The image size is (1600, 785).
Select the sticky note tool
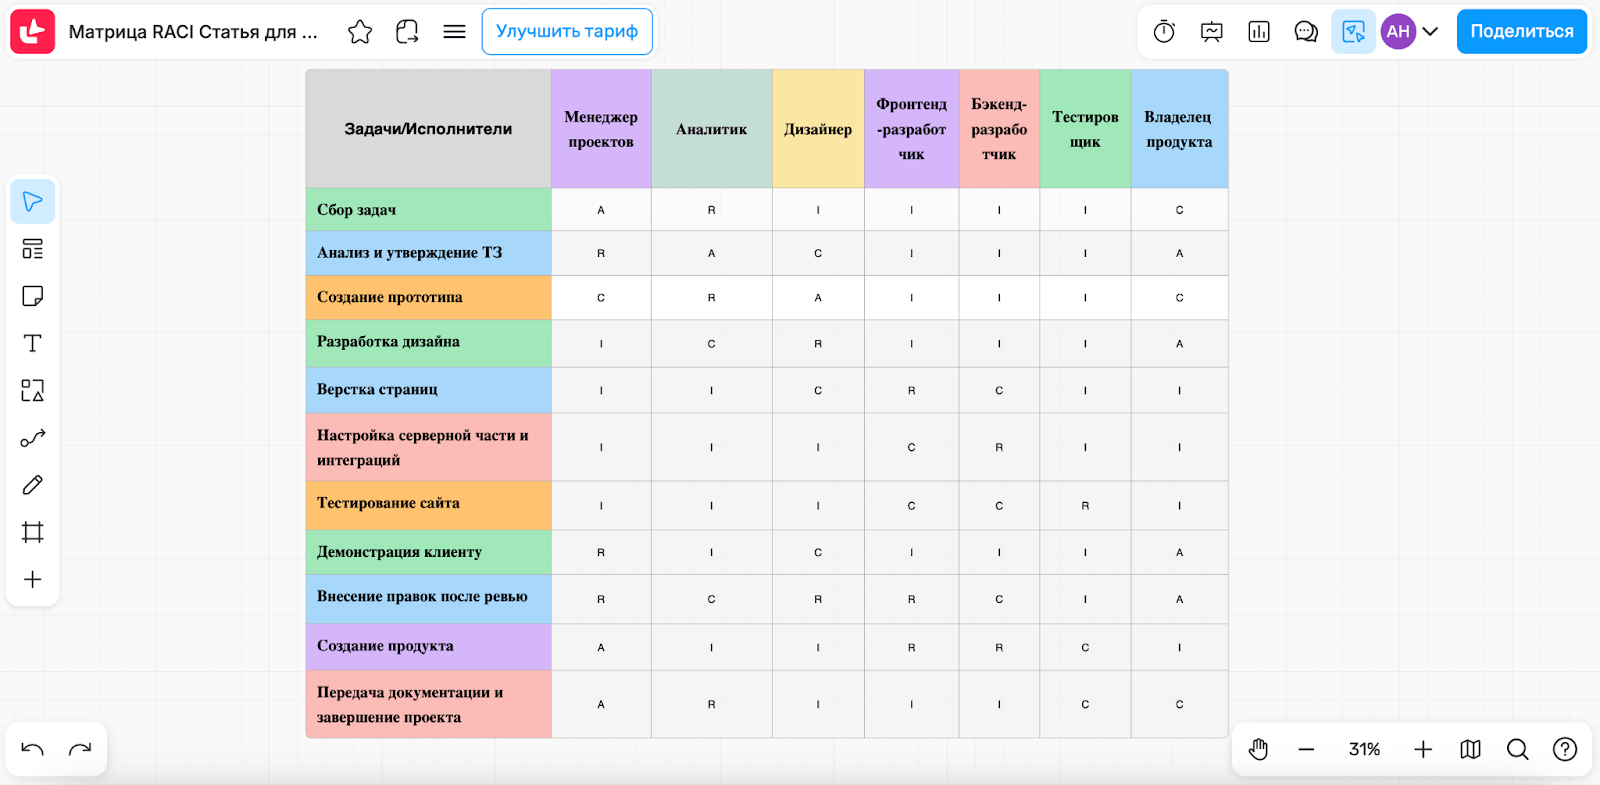coord(32,296)
